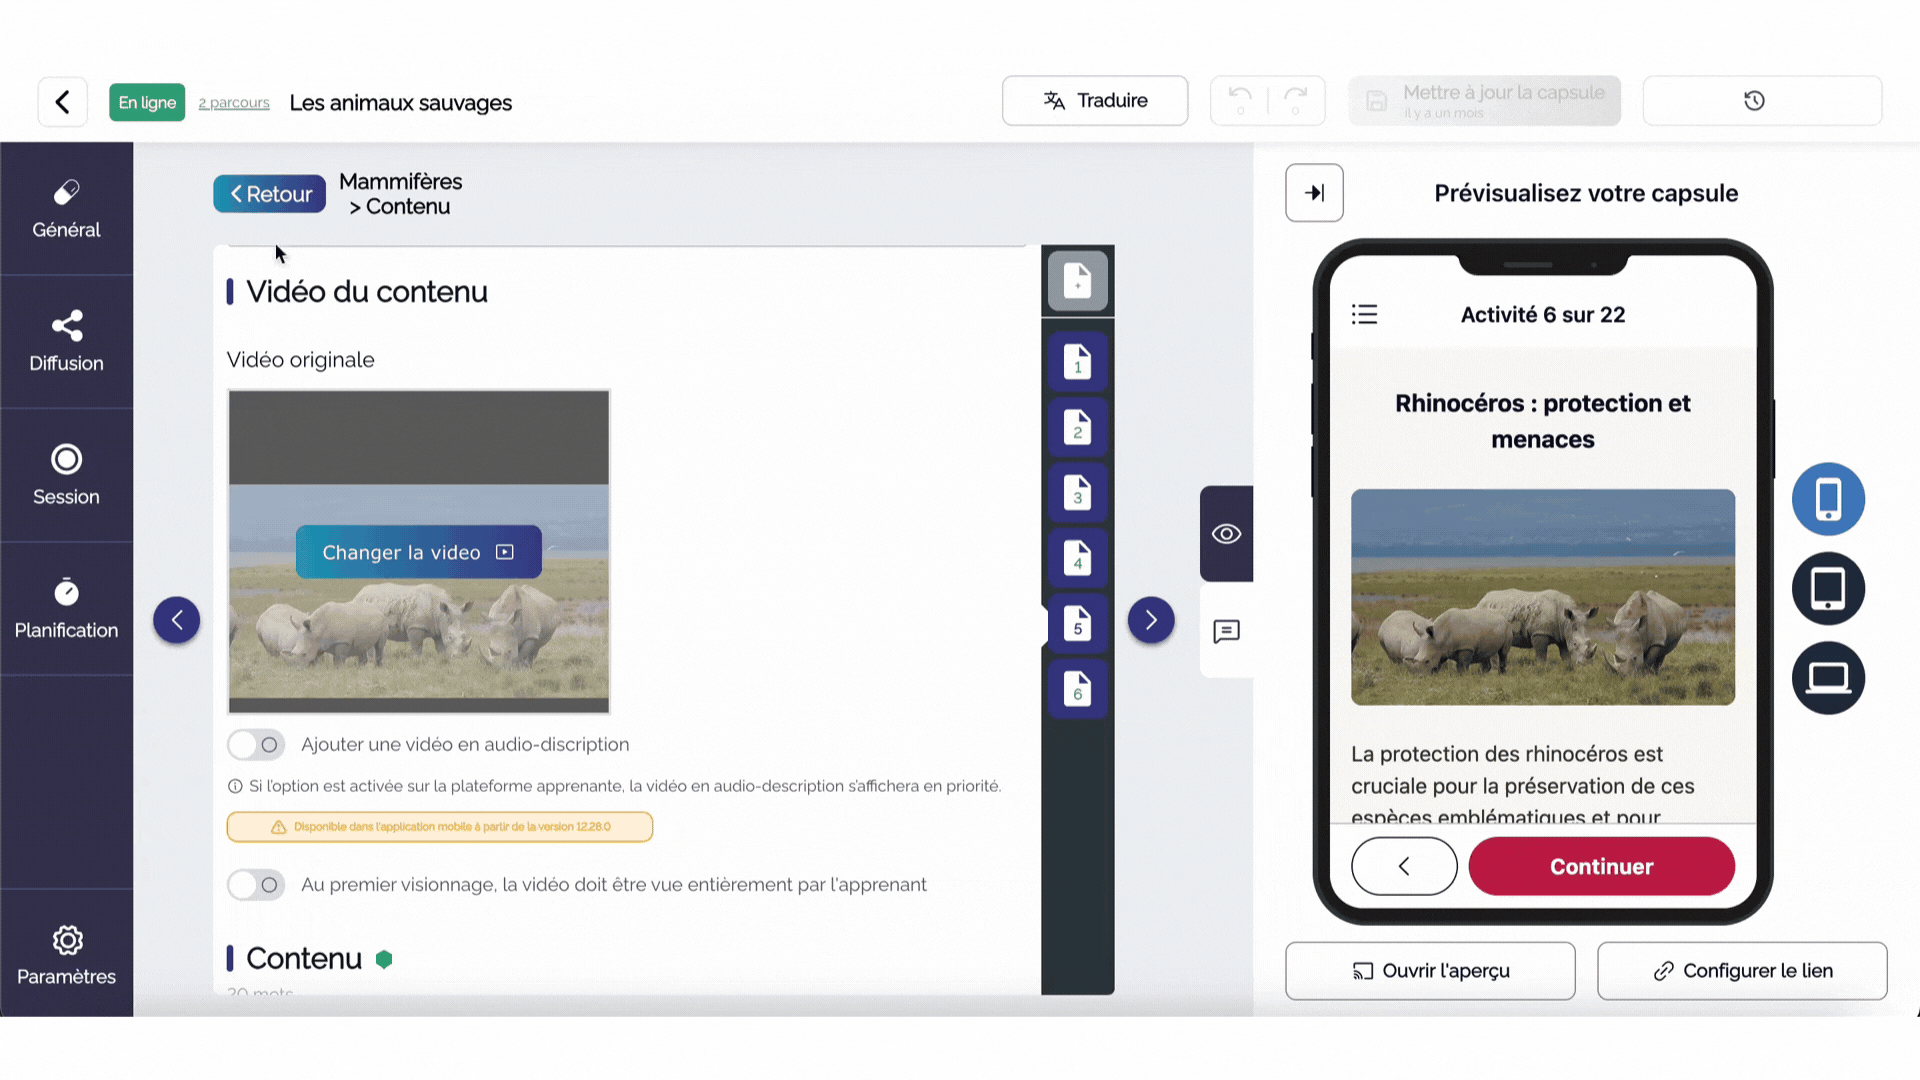Click the Traduire button
The width and height of the screenshot is (1920, 1080).
tap(1095, 101)
